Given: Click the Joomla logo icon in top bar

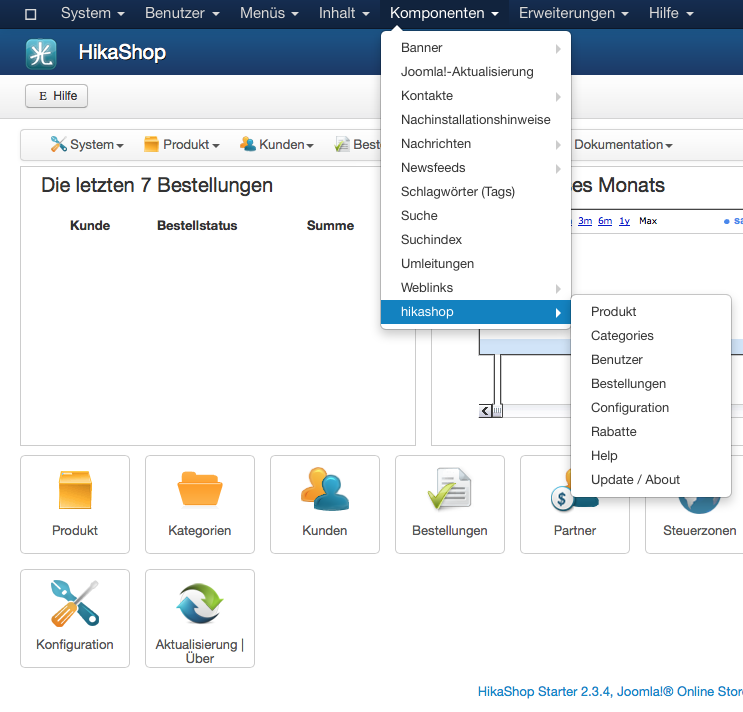Looking at the screenshot, I should click(x=31, y=14).
